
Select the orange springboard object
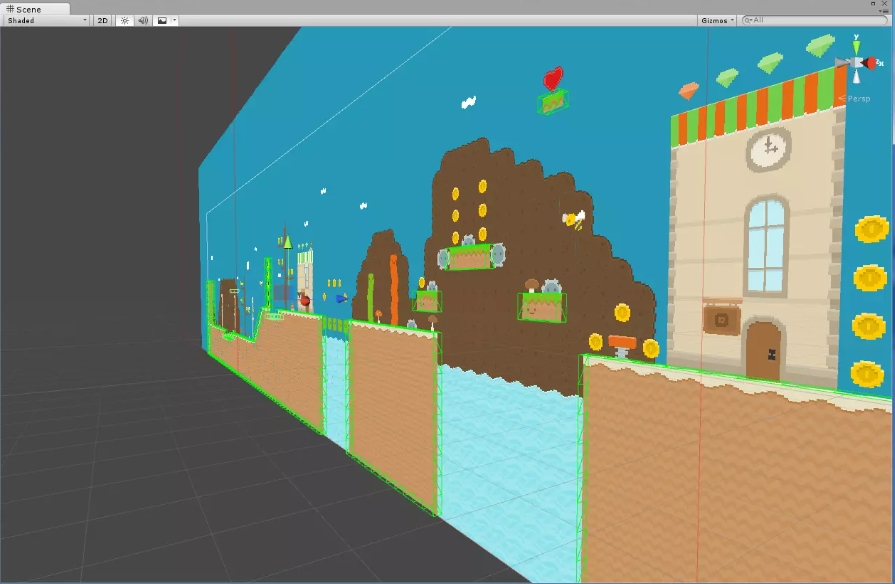coord(622,346)
